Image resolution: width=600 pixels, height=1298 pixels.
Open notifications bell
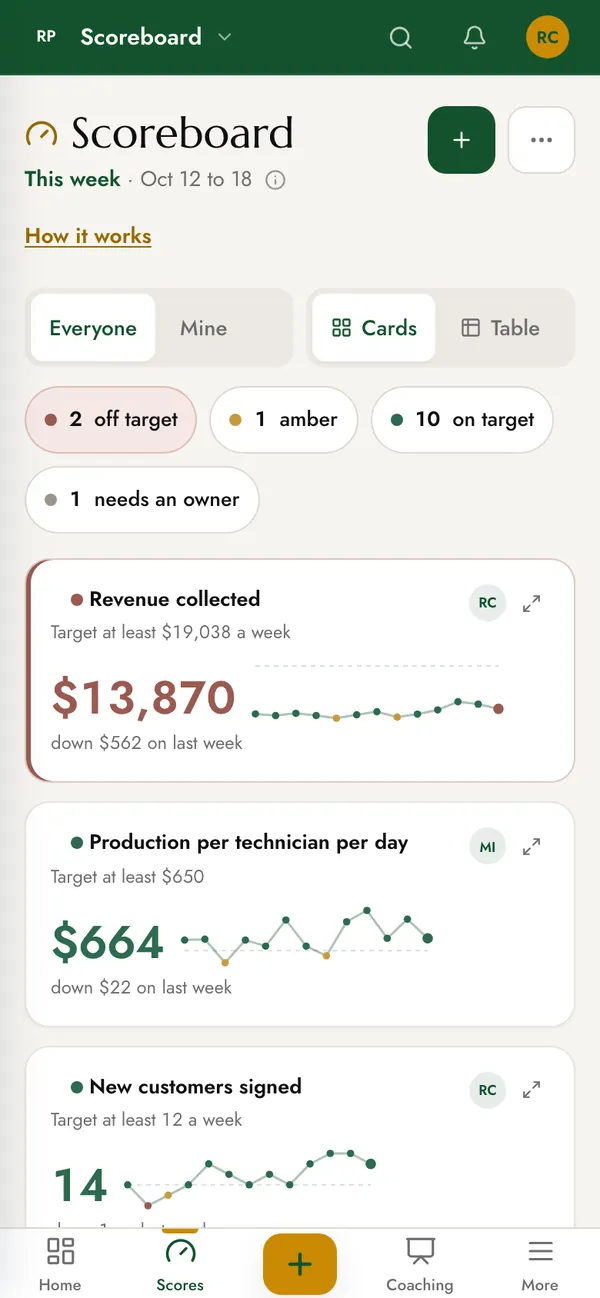474,38
